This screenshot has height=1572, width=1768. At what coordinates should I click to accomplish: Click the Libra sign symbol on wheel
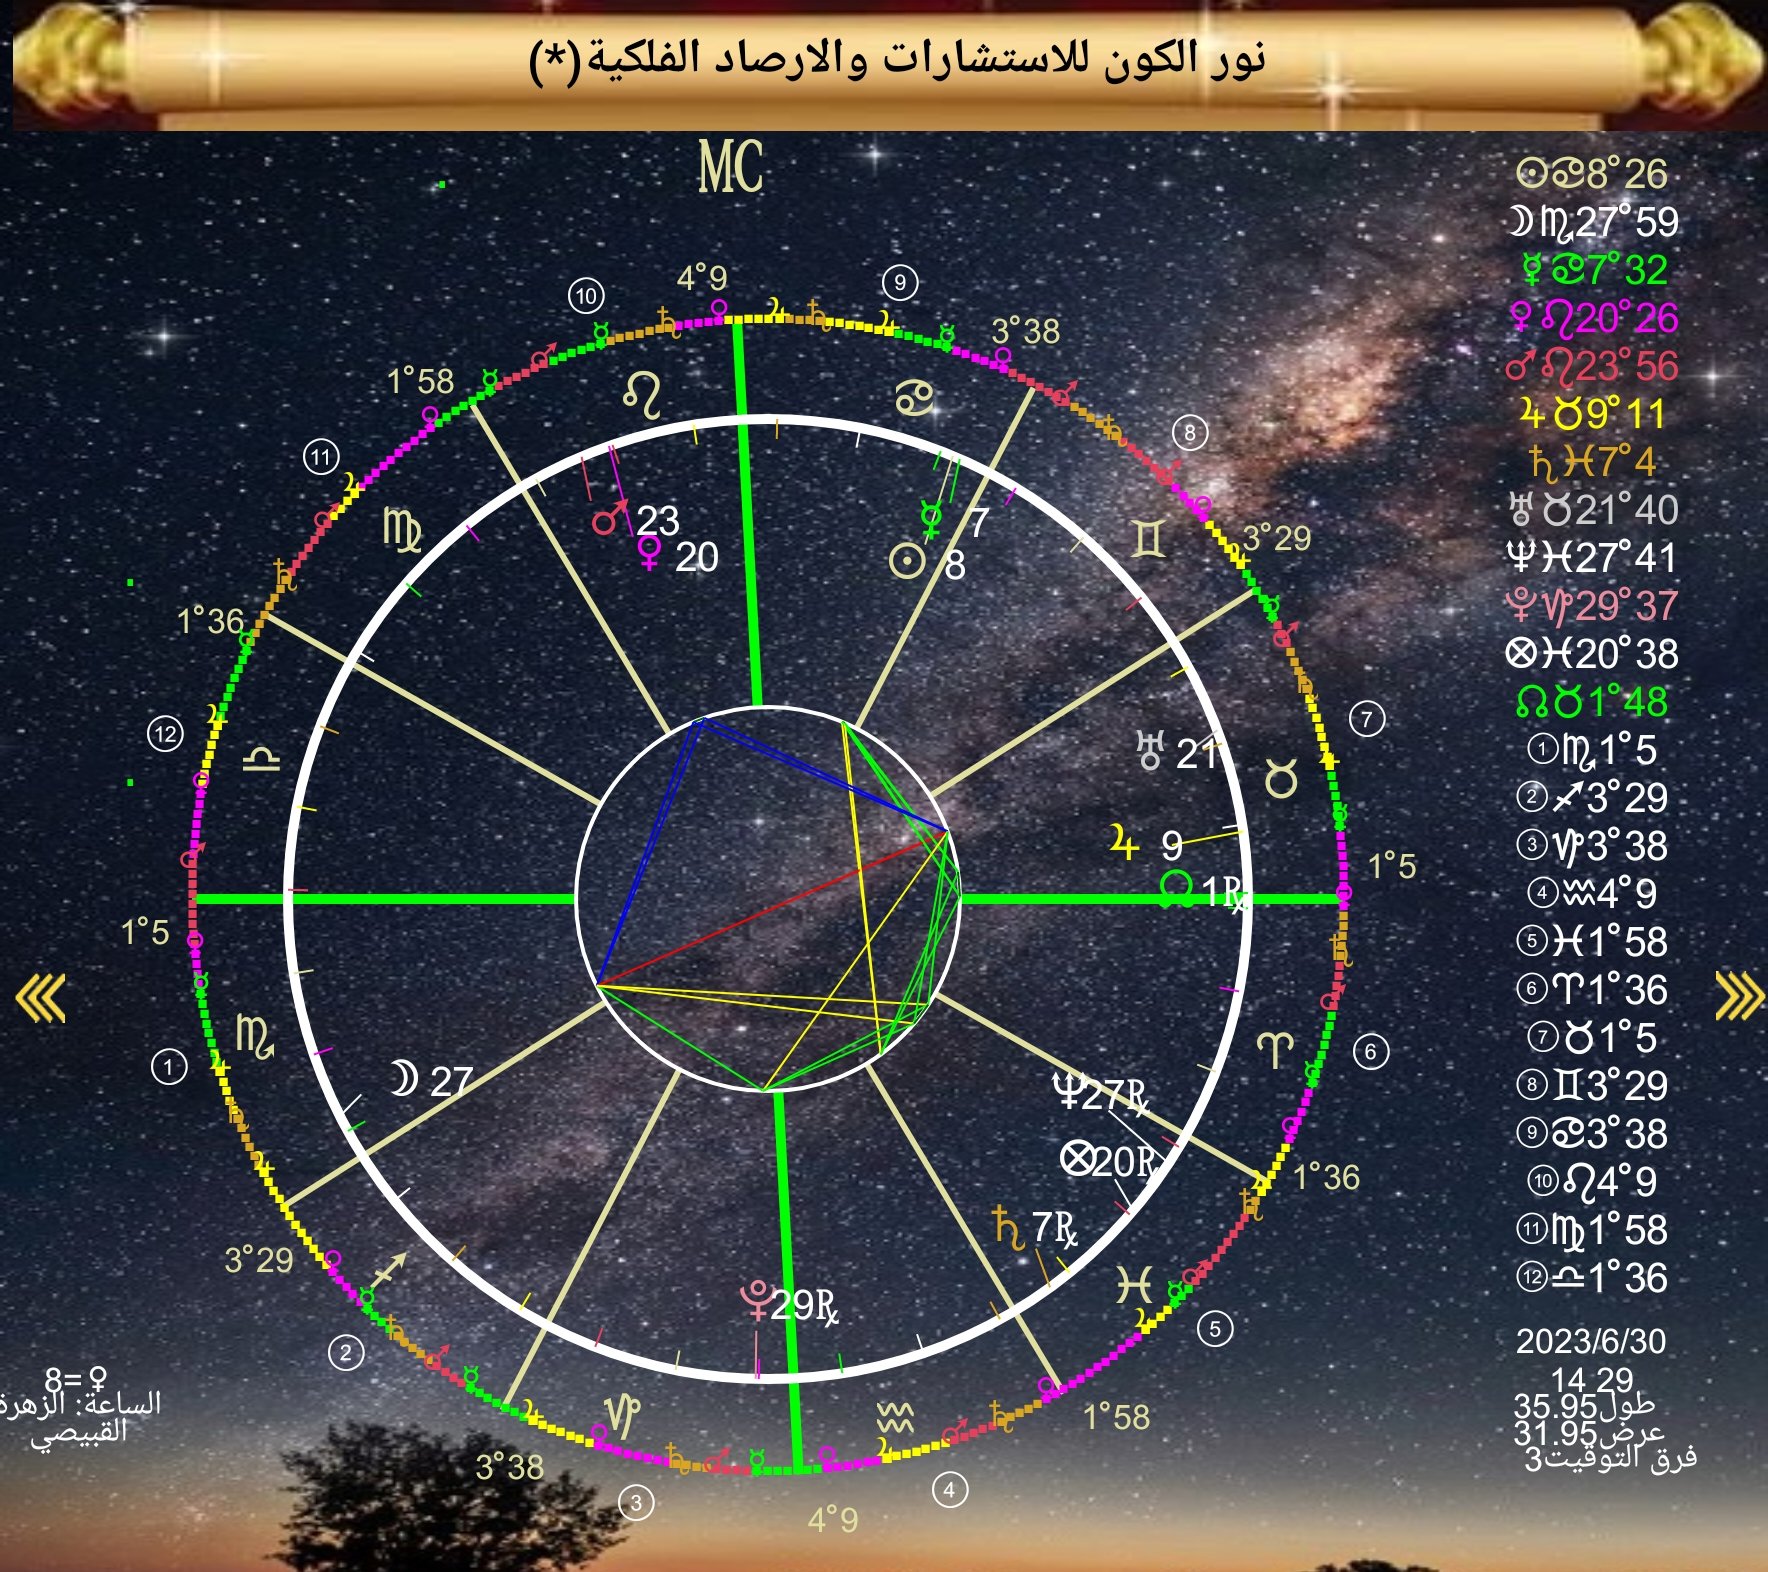tap(261, 758)
